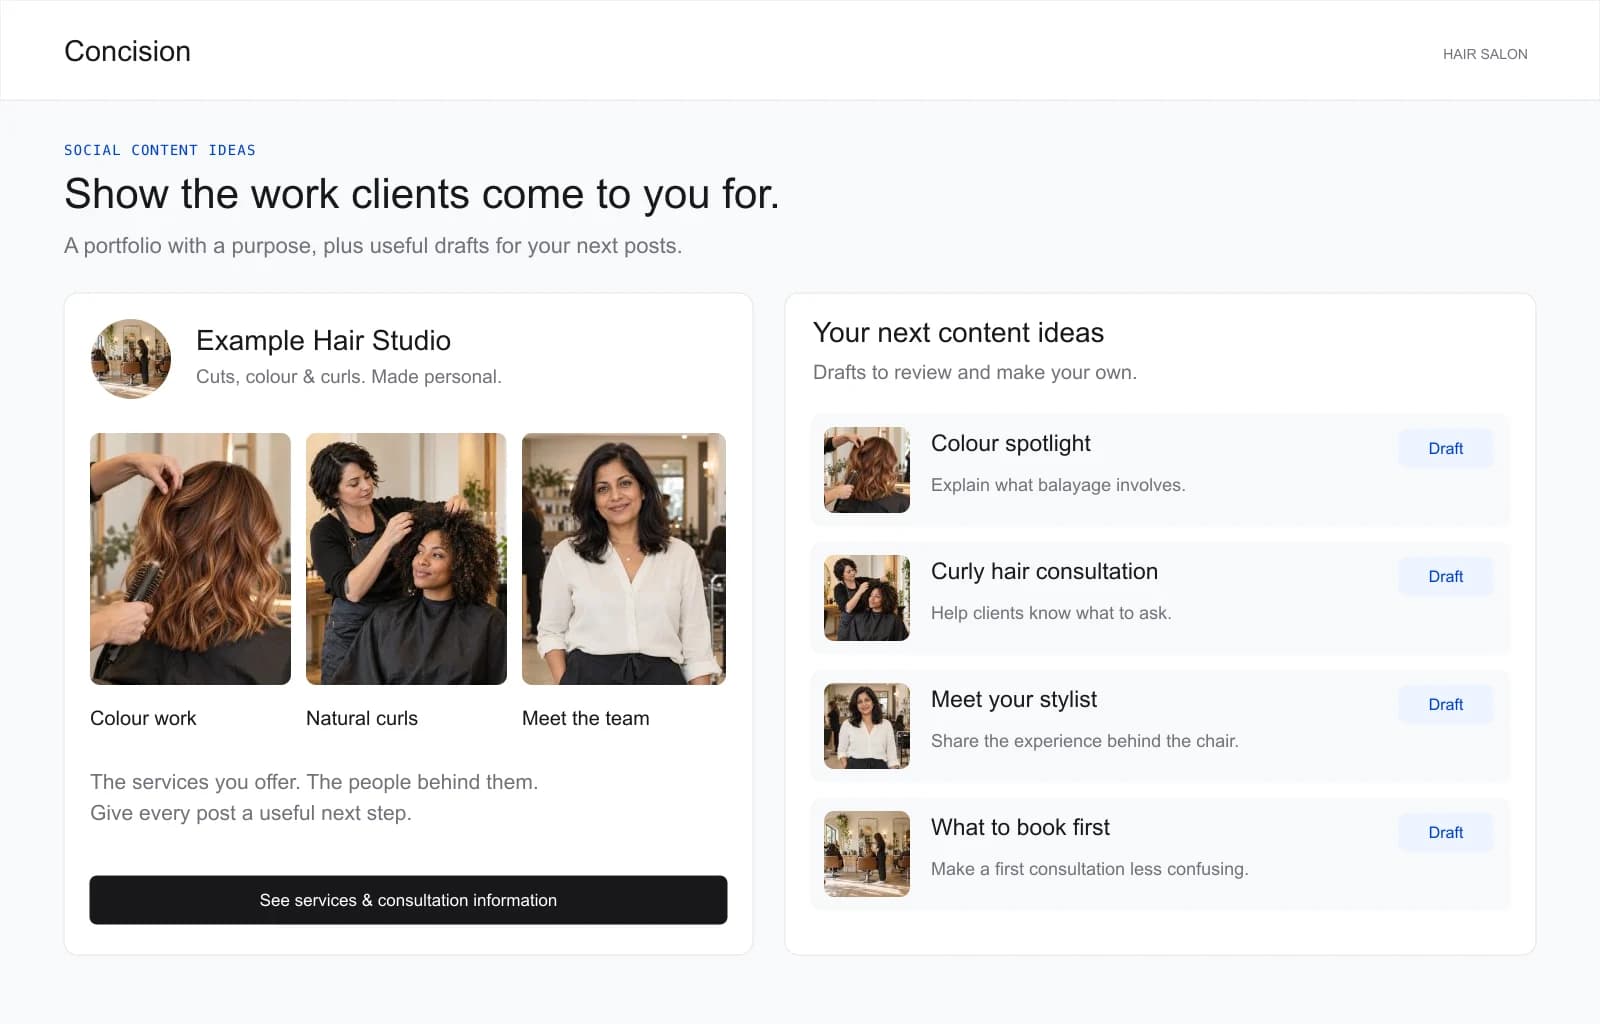
Task: Click 'Help clients know what to ask.' text
Action: tap(1051, 613)
